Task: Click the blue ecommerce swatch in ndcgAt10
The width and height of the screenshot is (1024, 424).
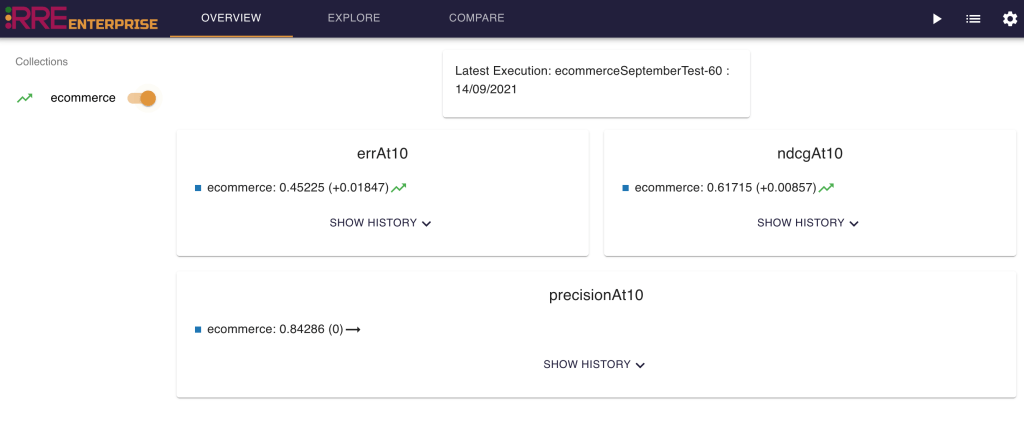Action: point(626,187)
